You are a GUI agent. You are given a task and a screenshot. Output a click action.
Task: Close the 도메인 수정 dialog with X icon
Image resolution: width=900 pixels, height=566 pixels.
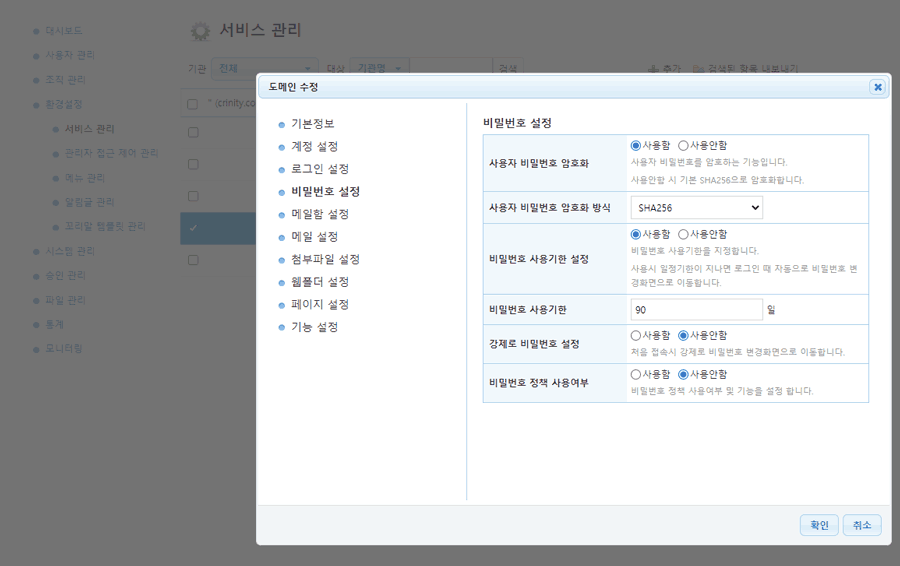(878, 87)
